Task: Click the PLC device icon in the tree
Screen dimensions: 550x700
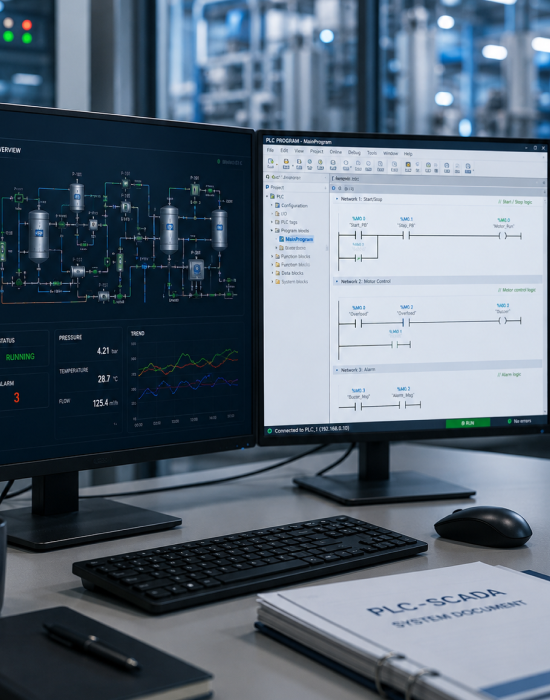Action: 273,196
